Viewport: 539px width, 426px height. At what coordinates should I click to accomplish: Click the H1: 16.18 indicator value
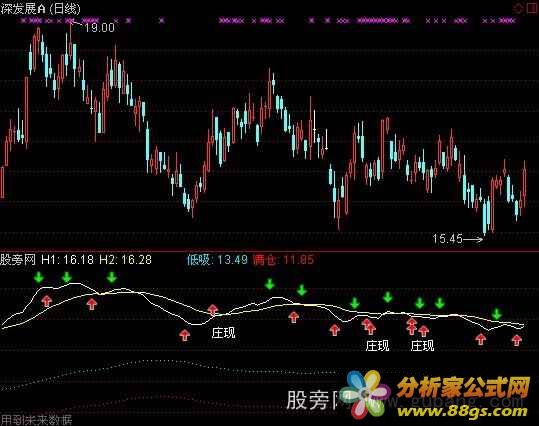pyautogui.click(x=67, y=260)
